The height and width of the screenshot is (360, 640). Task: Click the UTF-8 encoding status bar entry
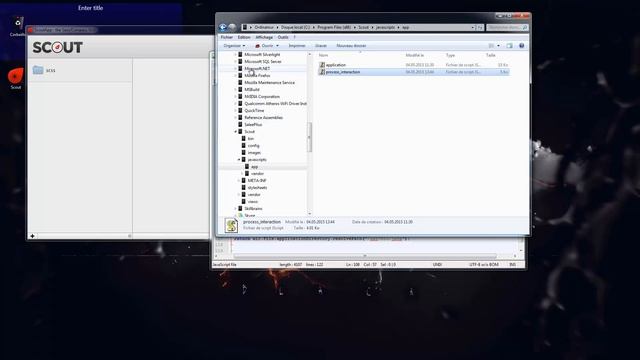coord(484,264)
